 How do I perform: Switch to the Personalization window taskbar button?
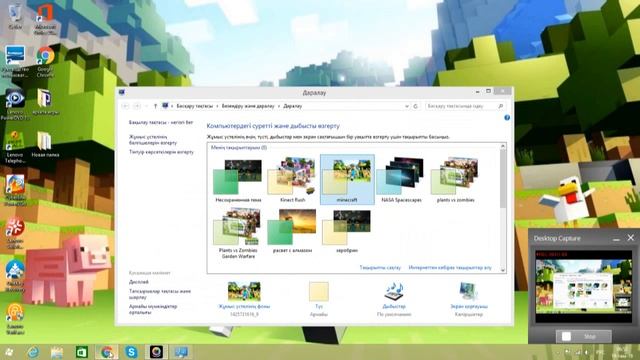click(181, 352)
